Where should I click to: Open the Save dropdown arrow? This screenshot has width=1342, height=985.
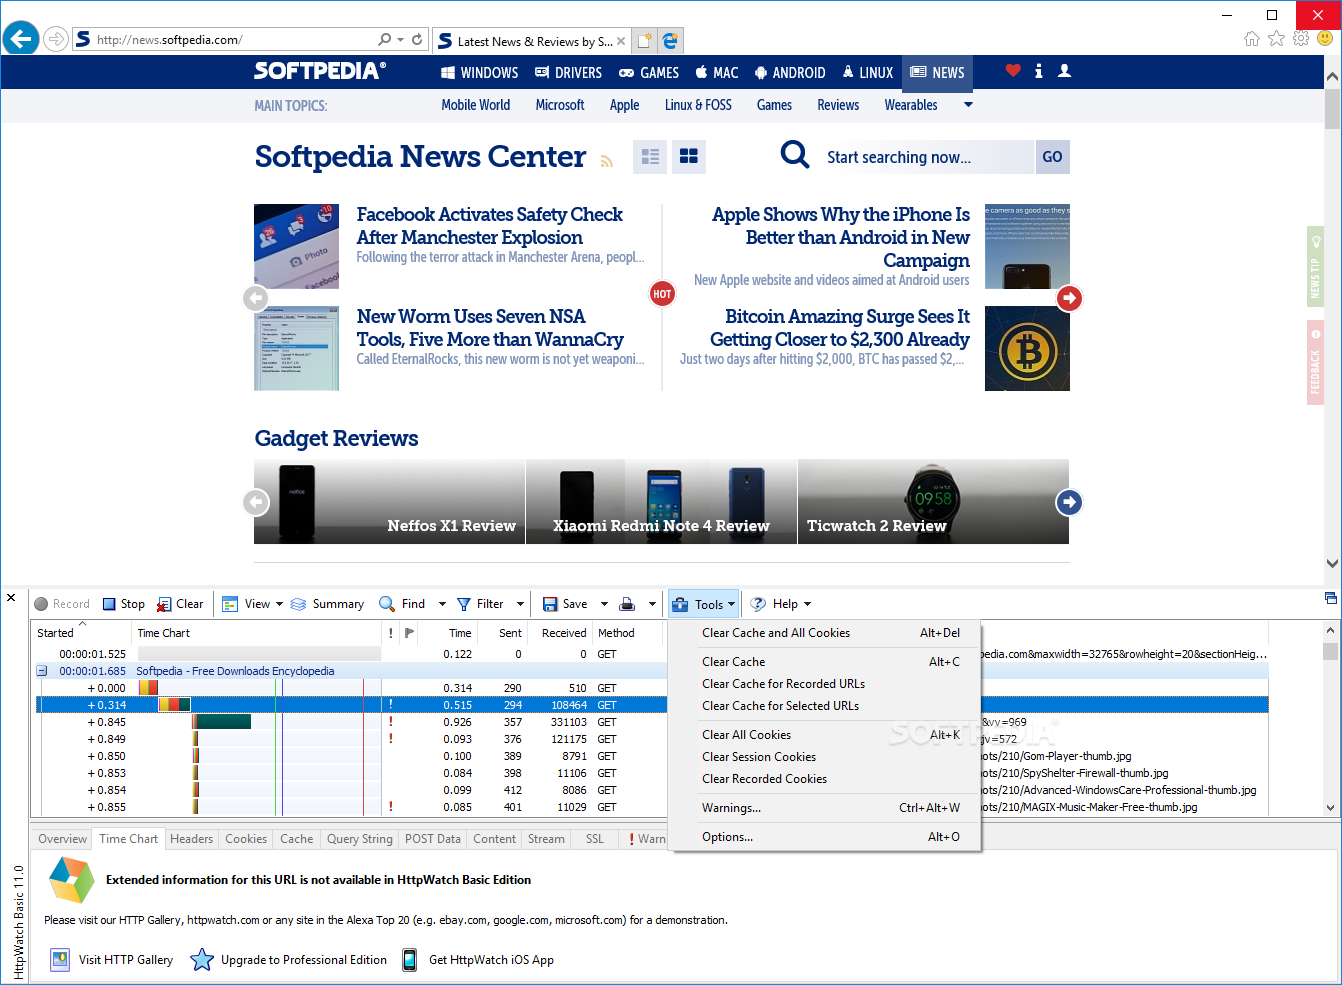[604, 604]
